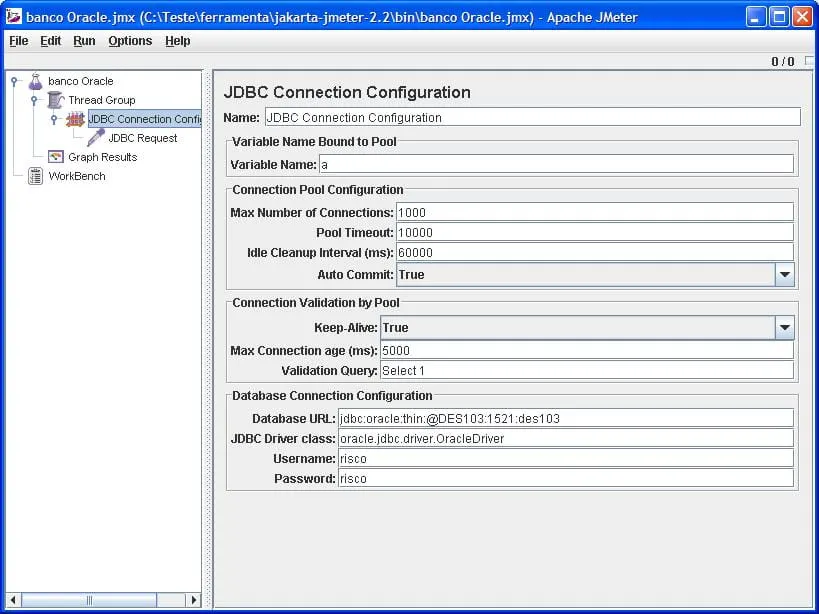The height and width of the screenshot is (614, 819).
Task: Open the Options menu
Action: click(130, 41)
